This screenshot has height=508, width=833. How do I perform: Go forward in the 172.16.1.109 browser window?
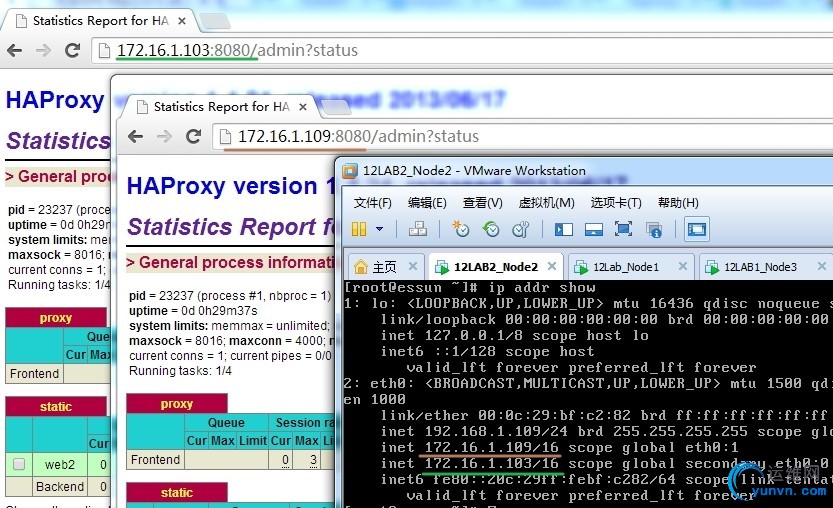point(165,137)
